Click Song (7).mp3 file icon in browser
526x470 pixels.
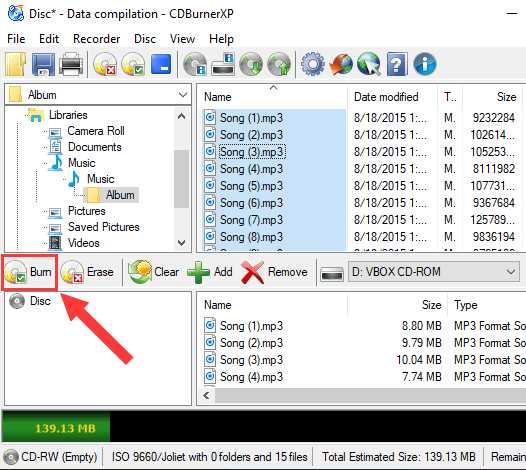pos(210,219)
